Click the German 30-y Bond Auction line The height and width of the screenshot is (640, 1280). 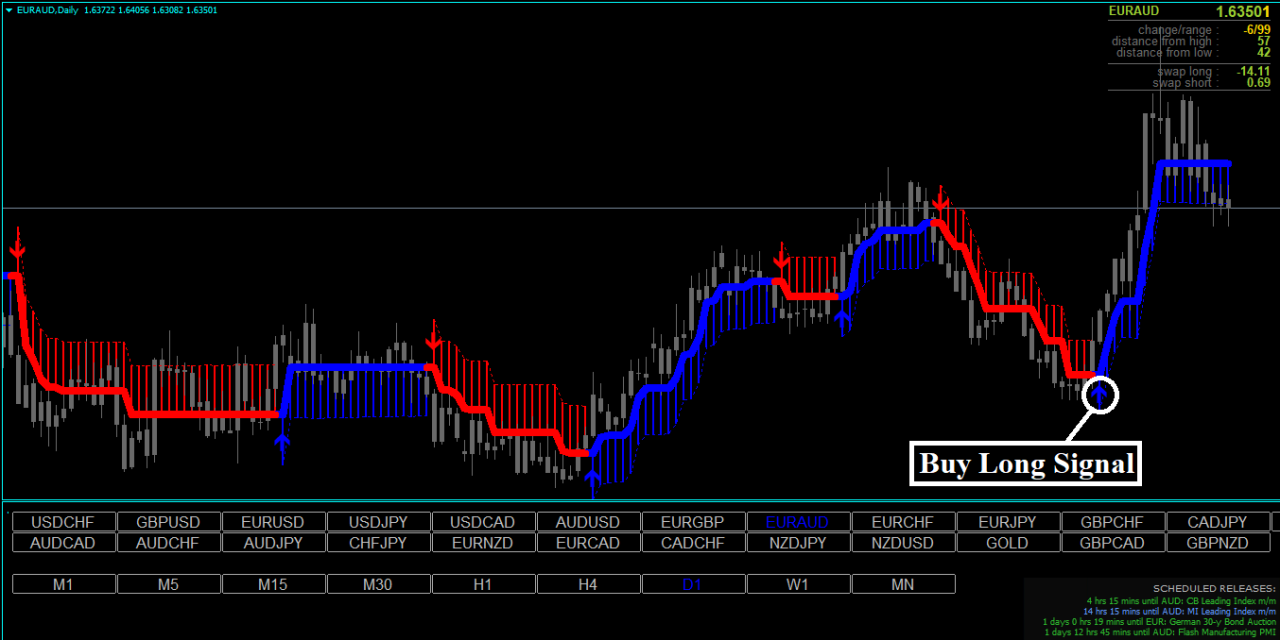1160,621
